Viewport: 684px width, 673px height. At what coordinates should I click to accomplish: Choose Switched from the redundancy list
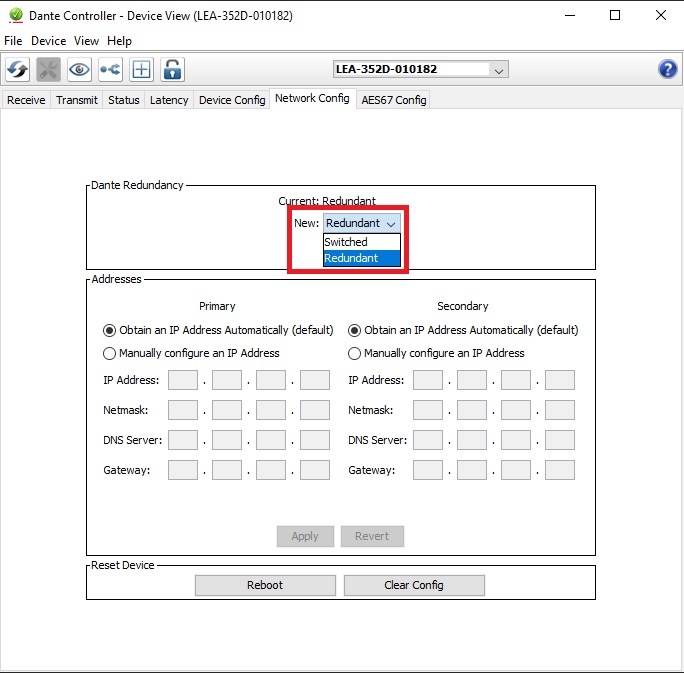pyautogui.click(x=362, y=242)
